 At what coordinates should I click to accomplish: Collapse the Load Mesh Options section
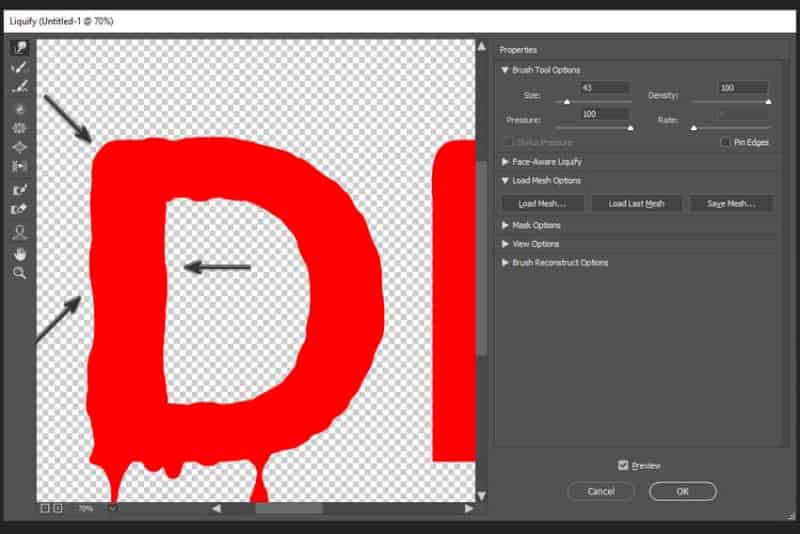coord(505,181)
